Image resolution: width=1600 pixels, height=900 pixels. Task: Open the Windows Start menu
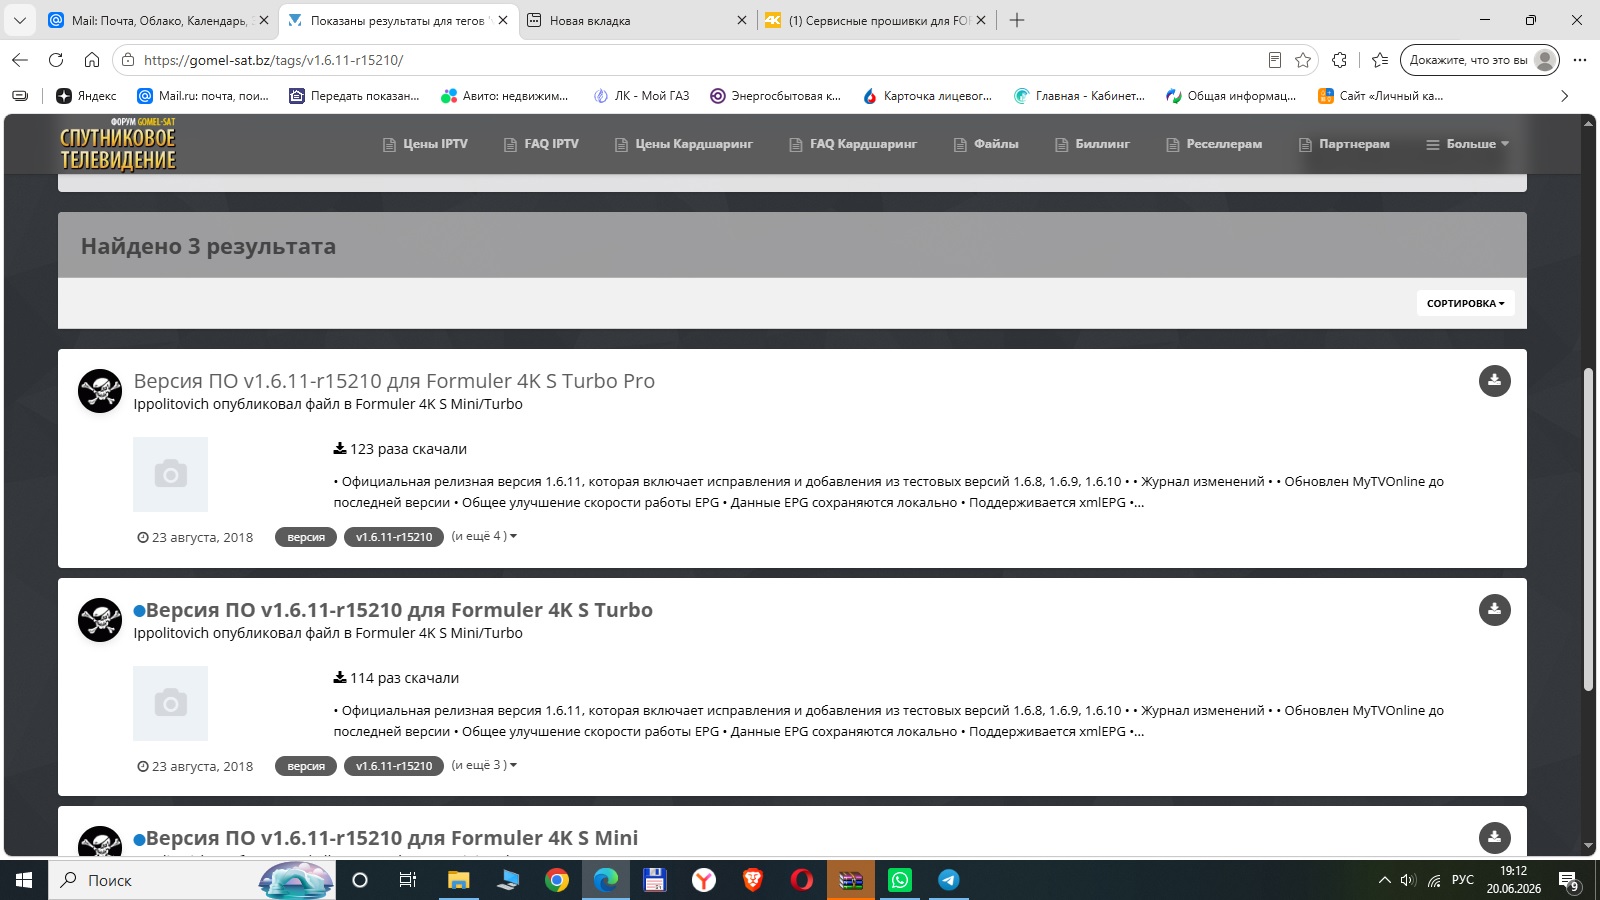tap(24, 880)
